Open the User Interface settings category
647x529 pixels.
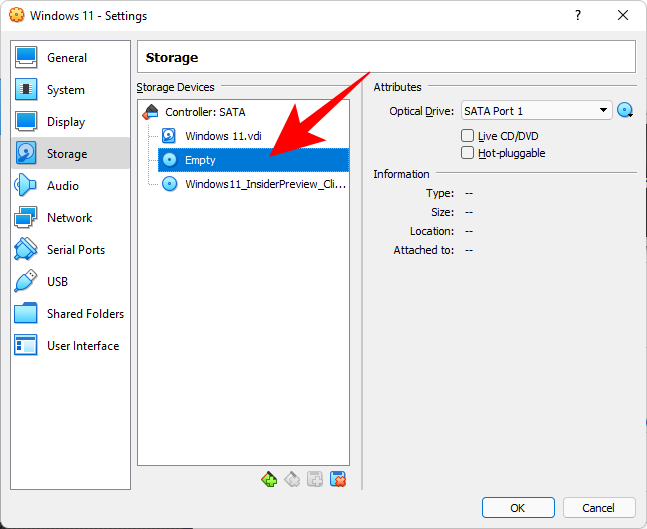click(x=82, y=346)
